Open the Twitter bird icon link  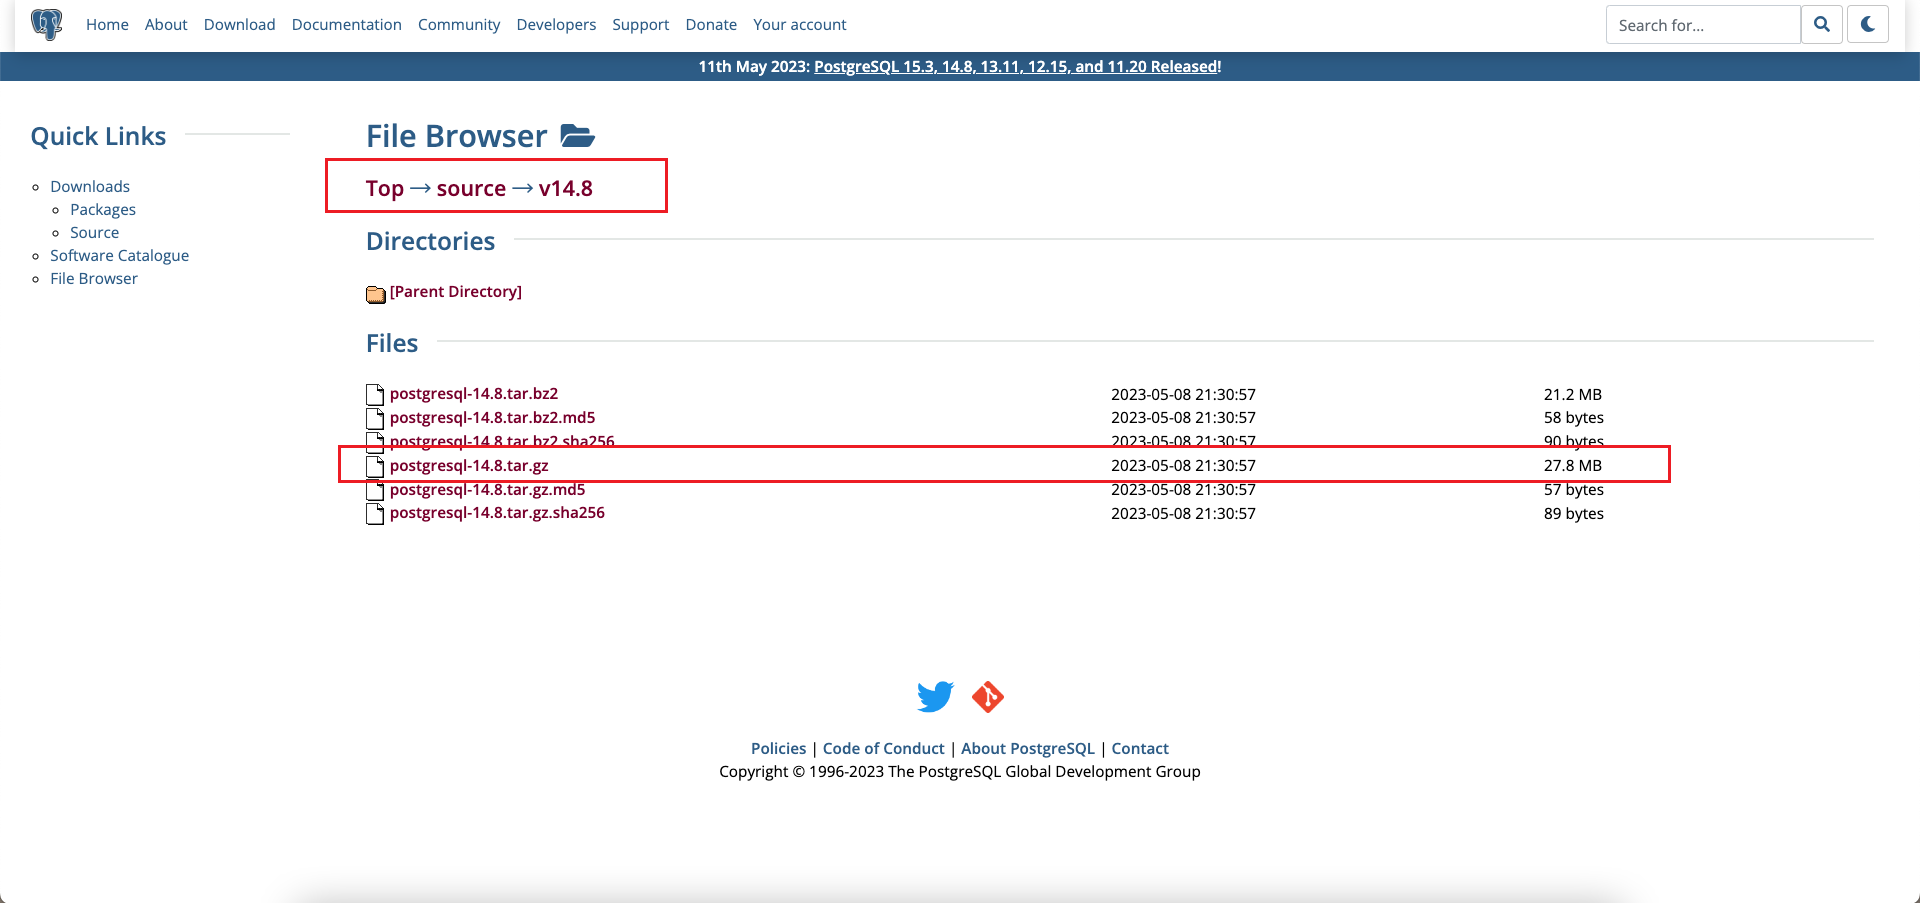[x=935, y=696]
